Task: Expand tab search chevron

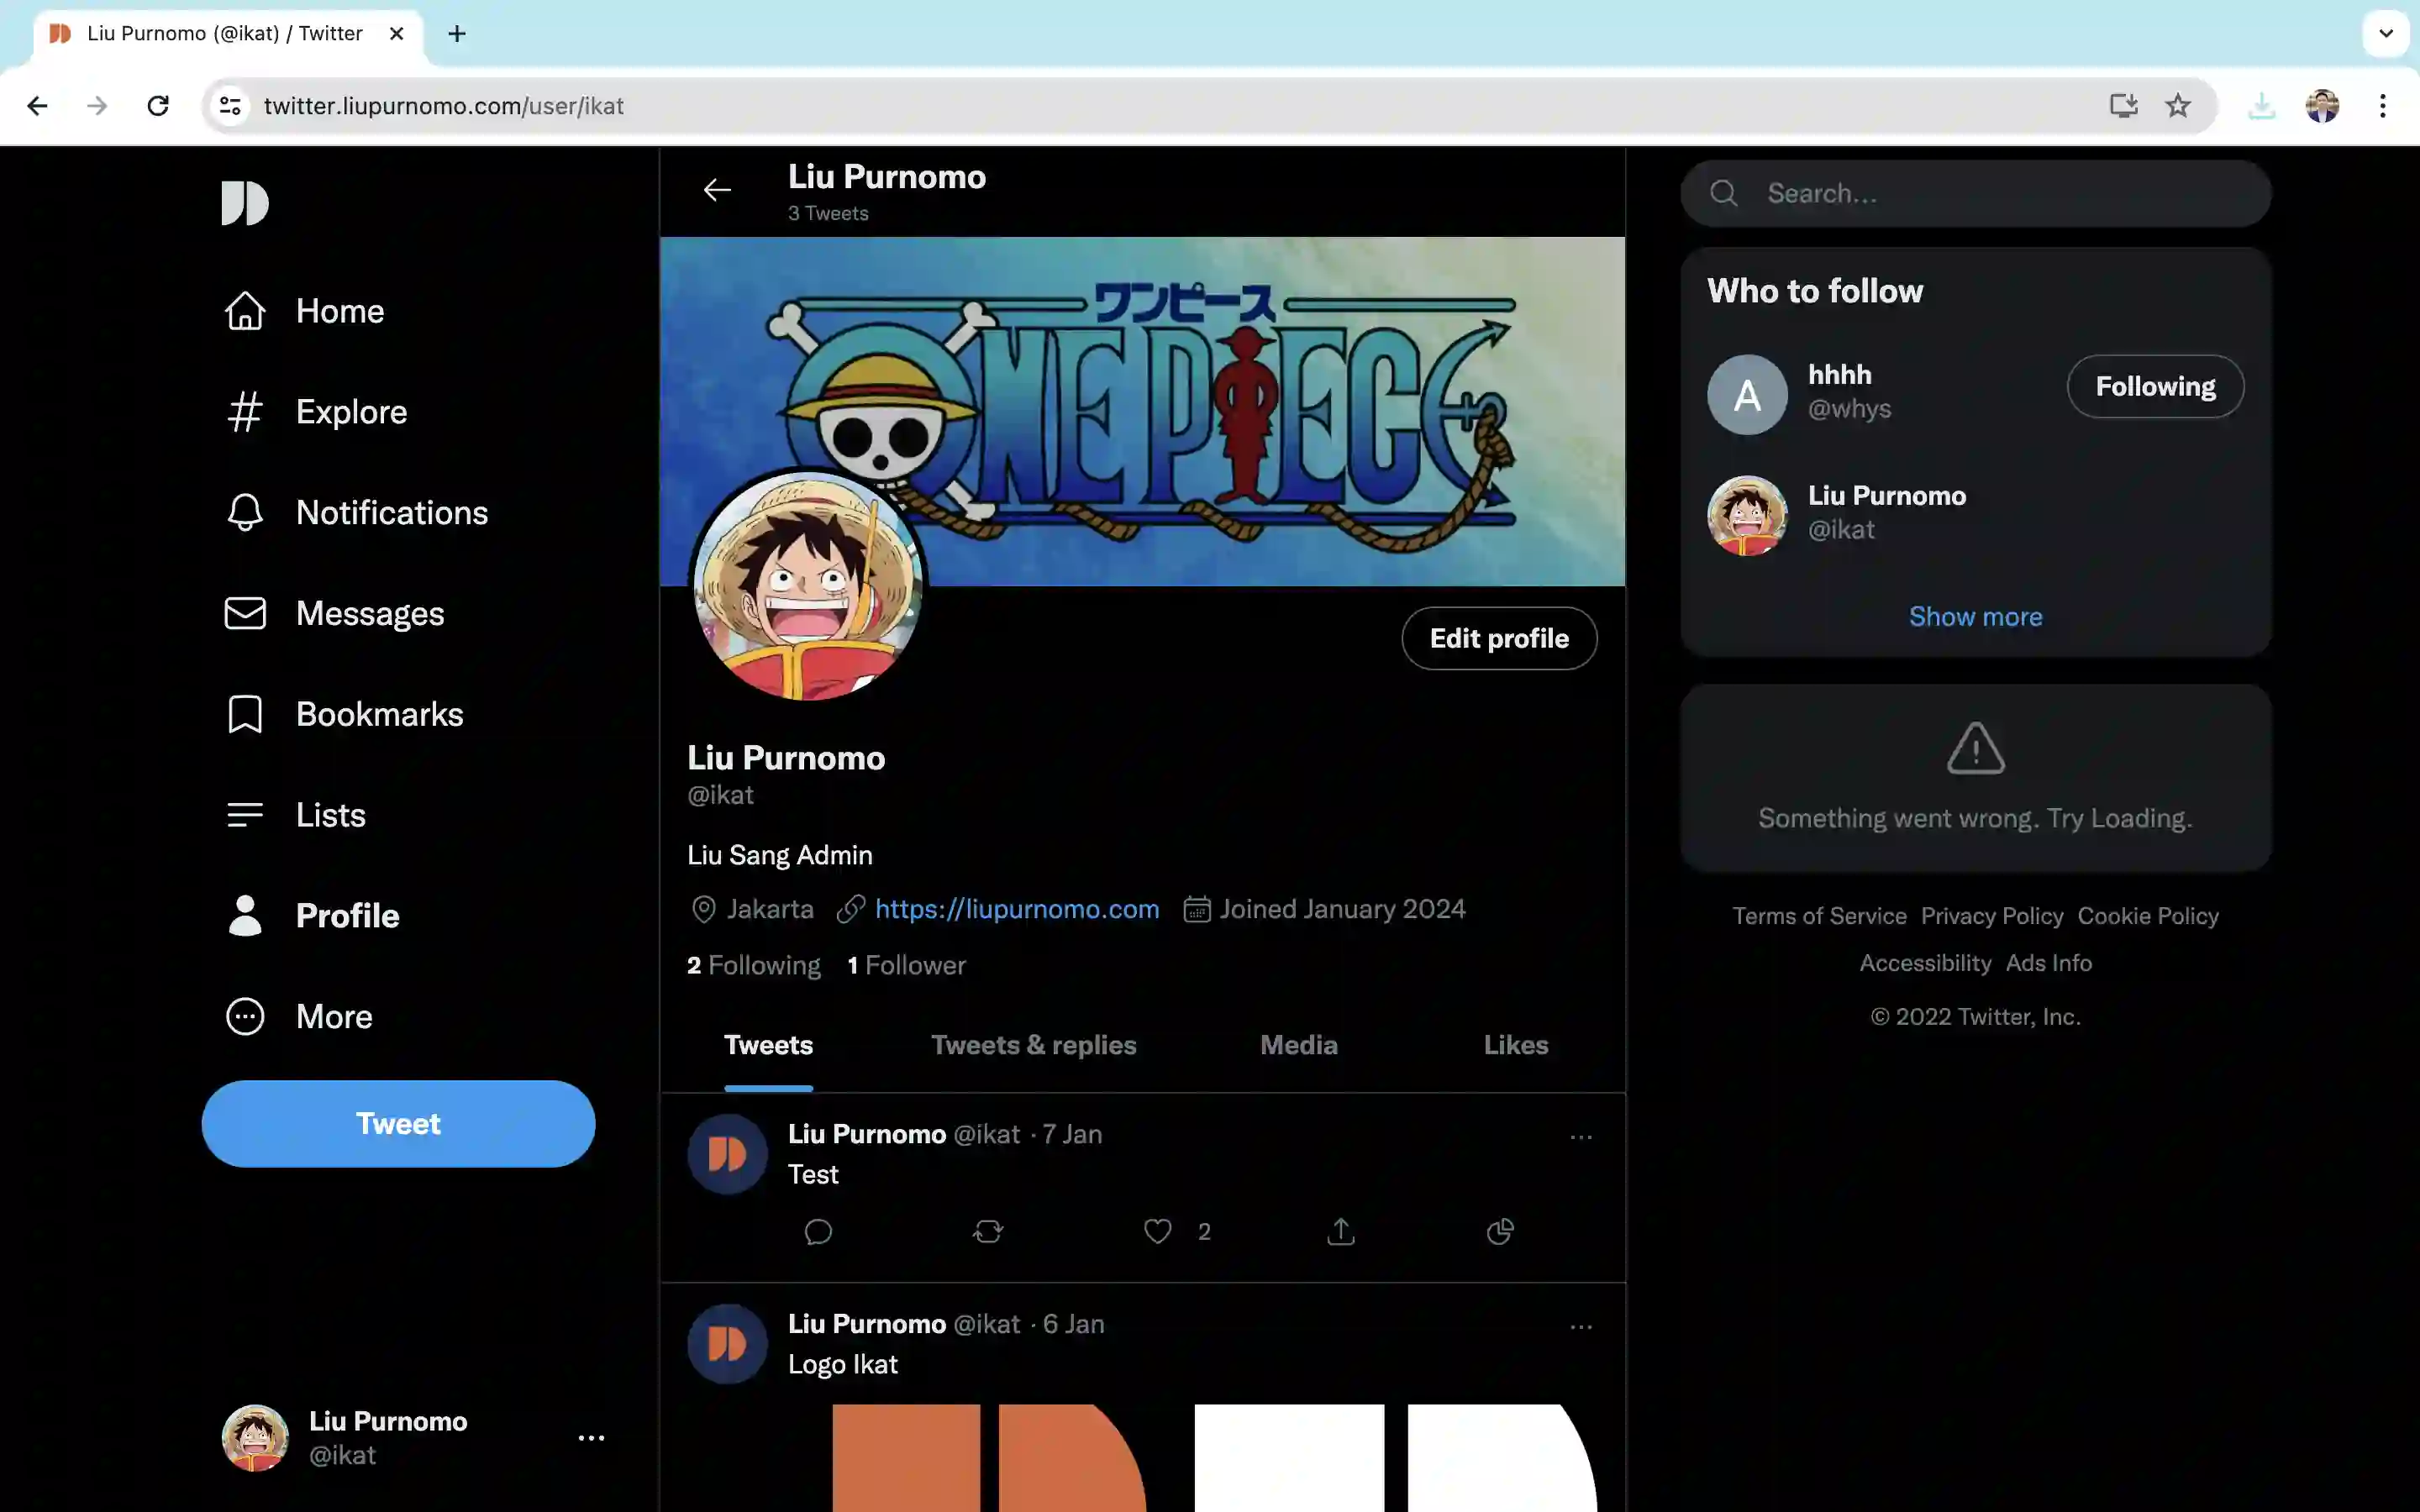Action: click(2386, 34)
